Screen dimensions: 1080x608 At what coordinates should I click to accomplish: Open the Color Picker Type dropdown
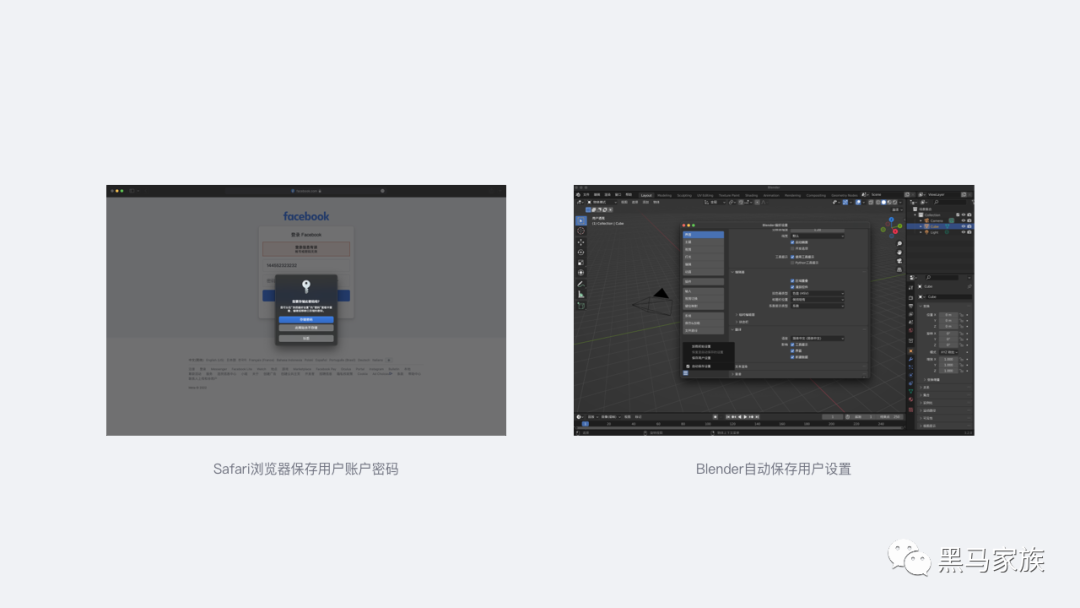[818, 293]
